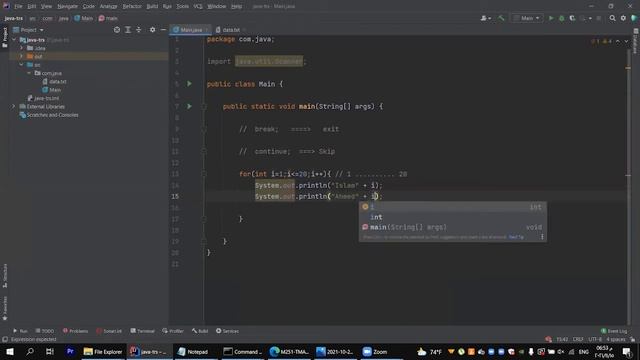Click UTF-8 encoding in status bar
The height and width of the screenshot is (360, 640).
(x=595, y=339)
